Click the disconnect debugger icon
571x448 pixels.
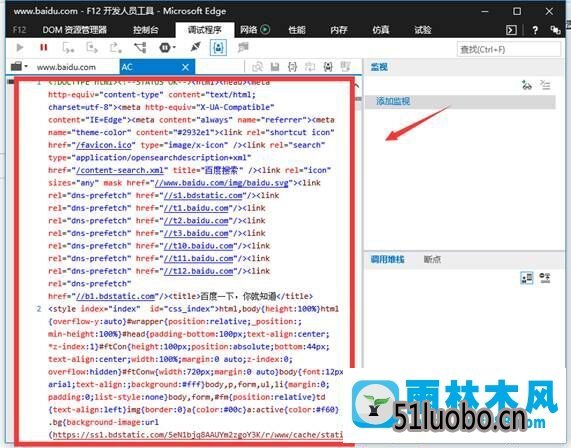pos(195,47)
